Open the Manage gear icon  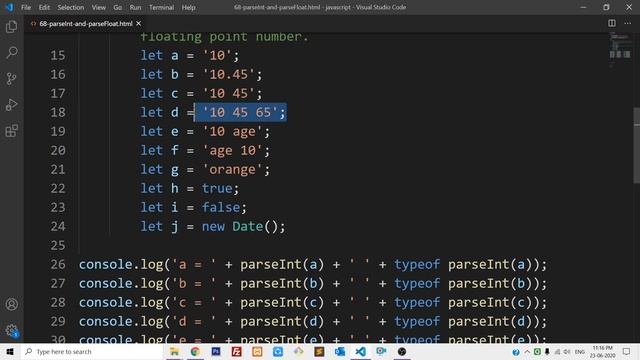click(x=11, y=330)
